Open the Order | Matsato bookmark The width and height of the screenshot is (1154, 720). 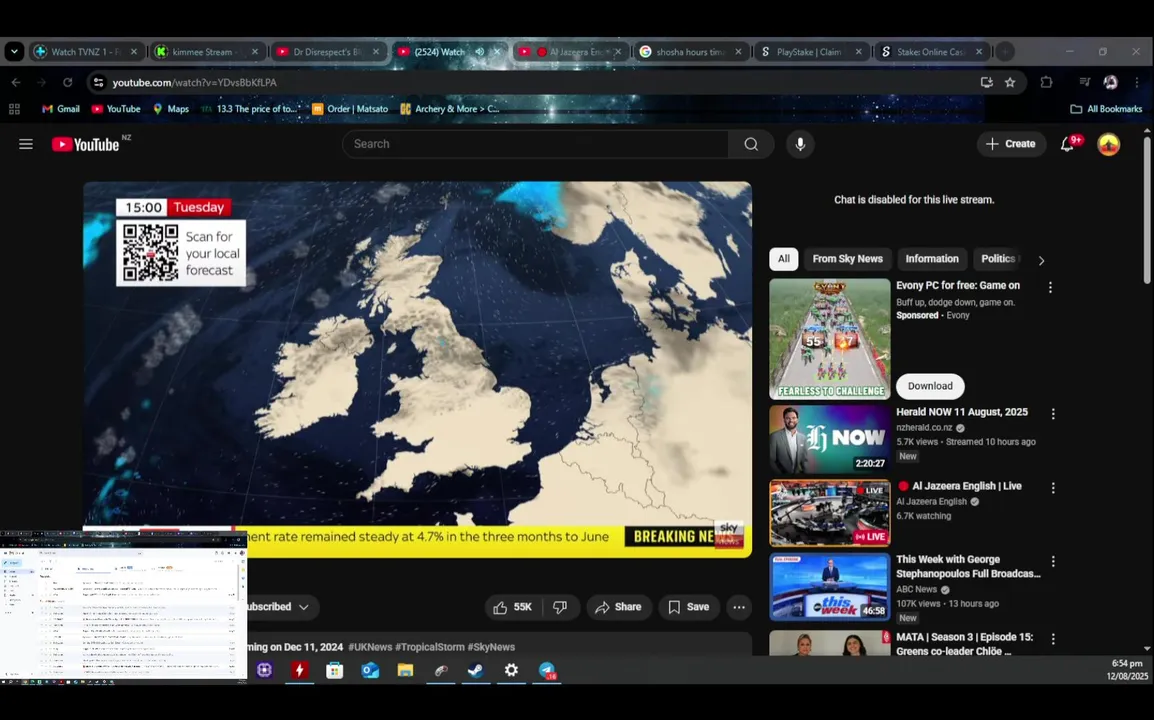pos(350,109)
